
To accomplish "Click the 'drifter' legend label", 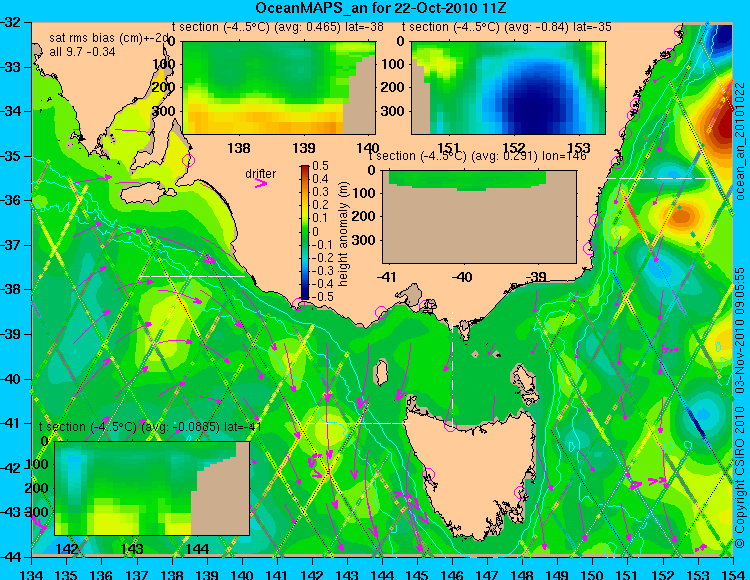I will coord(261,174).
